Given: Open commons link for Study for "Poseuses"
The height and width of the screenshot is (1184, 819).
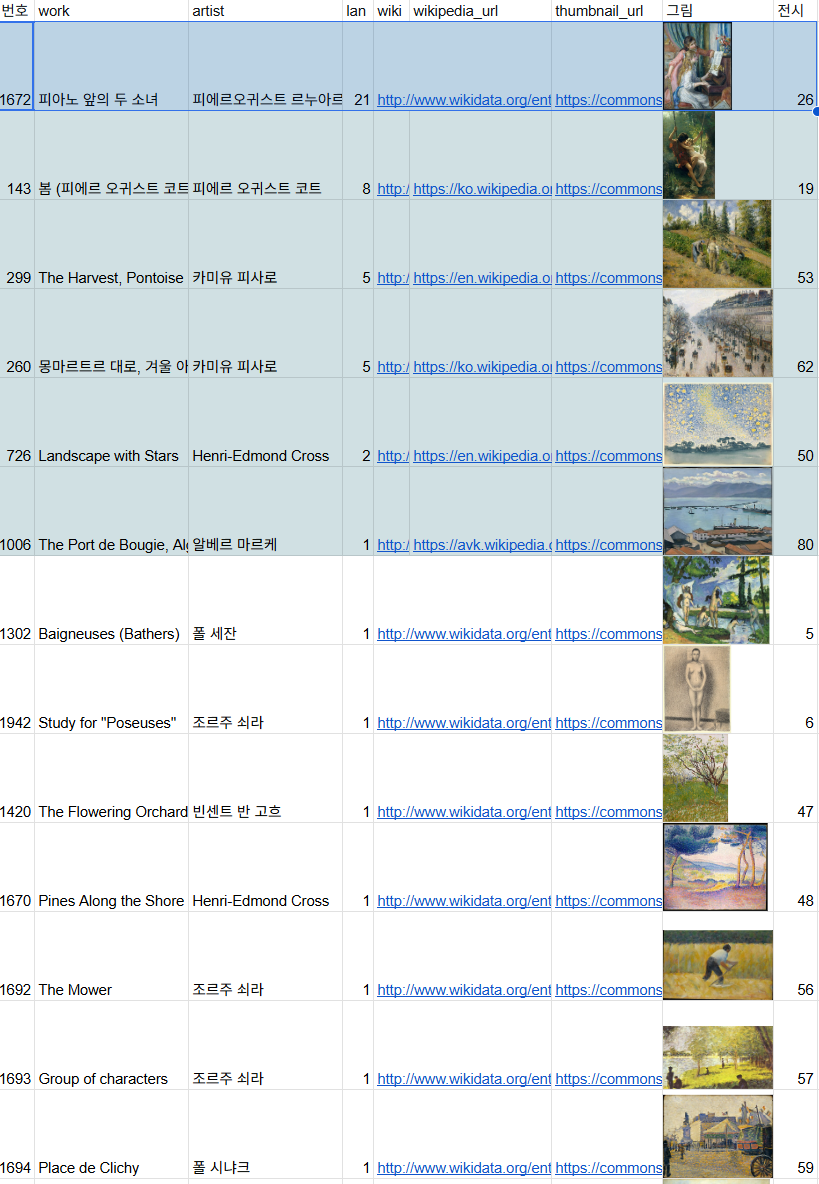Looking at the screenshot, I should point(608,723).
